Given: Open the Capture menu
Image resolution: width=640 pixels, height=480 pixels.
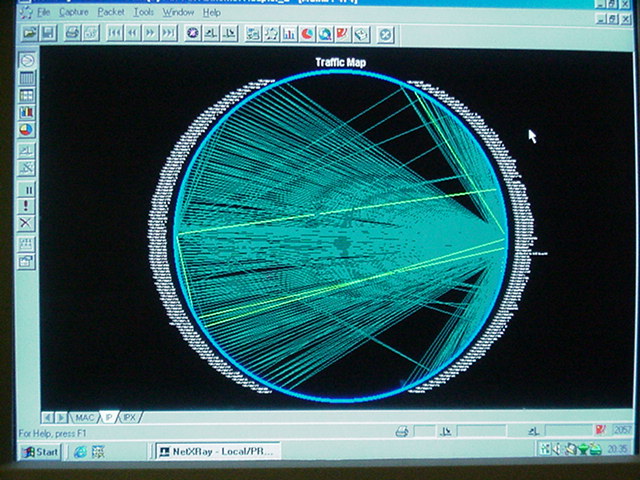Looking at the screenshot, I should [74, 12].
